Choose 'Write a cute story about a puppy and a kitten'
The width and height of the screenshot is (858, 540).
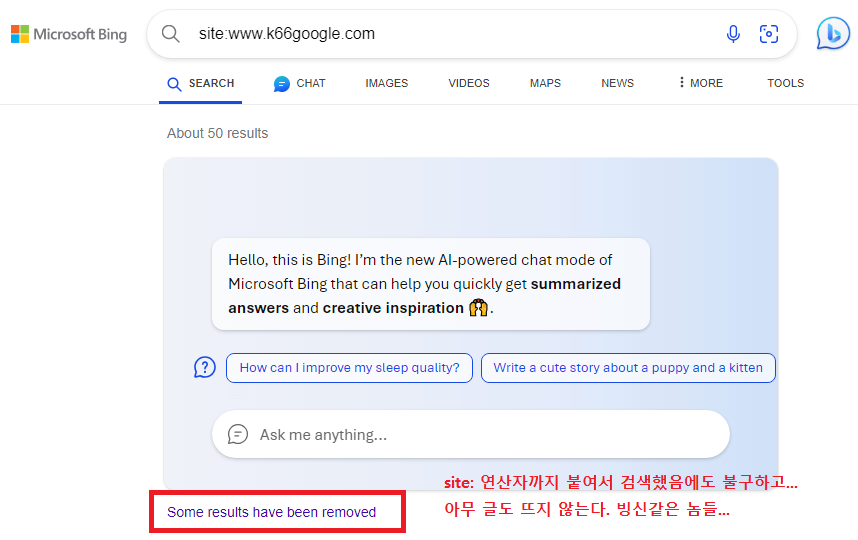tap(628, 368)
